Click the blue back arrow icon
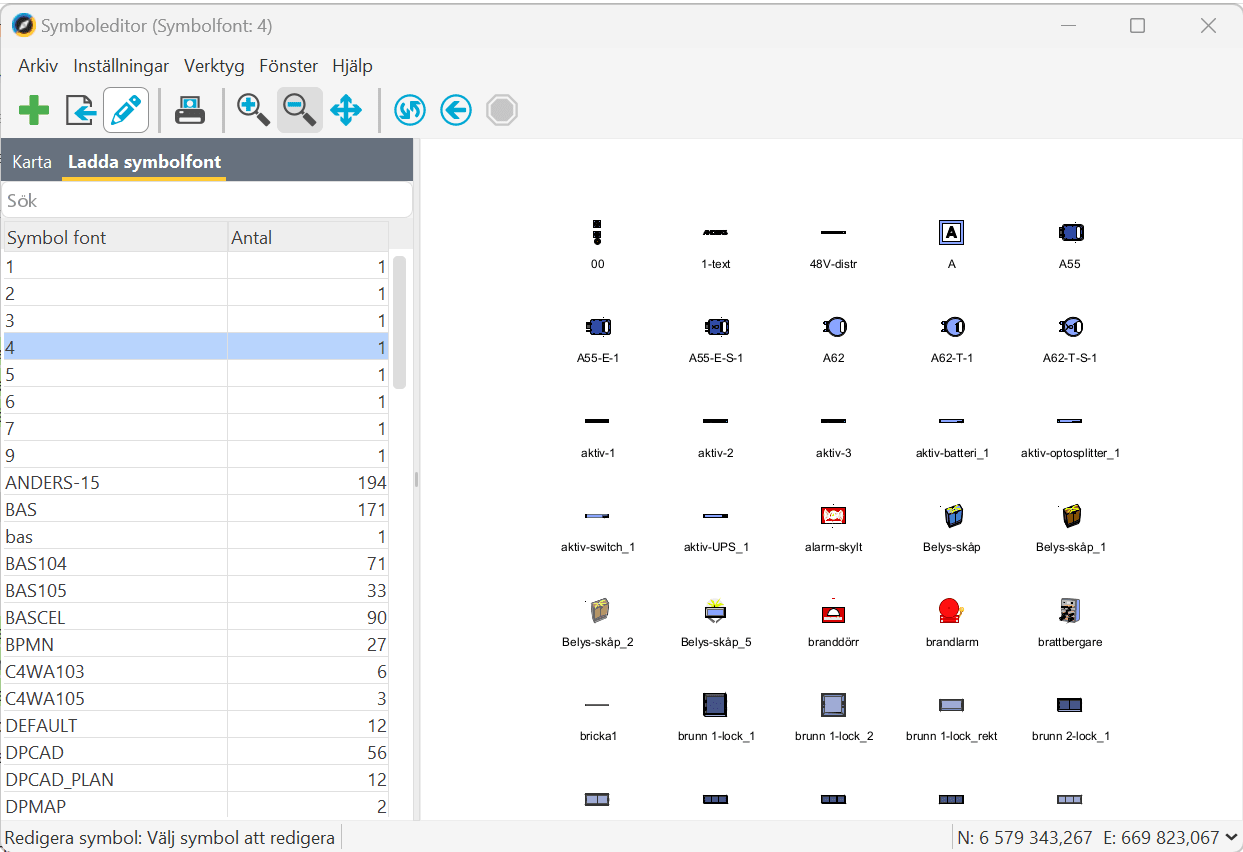Image resolution: width=1243 pixels, height=852 pixels. pos(456,110)
